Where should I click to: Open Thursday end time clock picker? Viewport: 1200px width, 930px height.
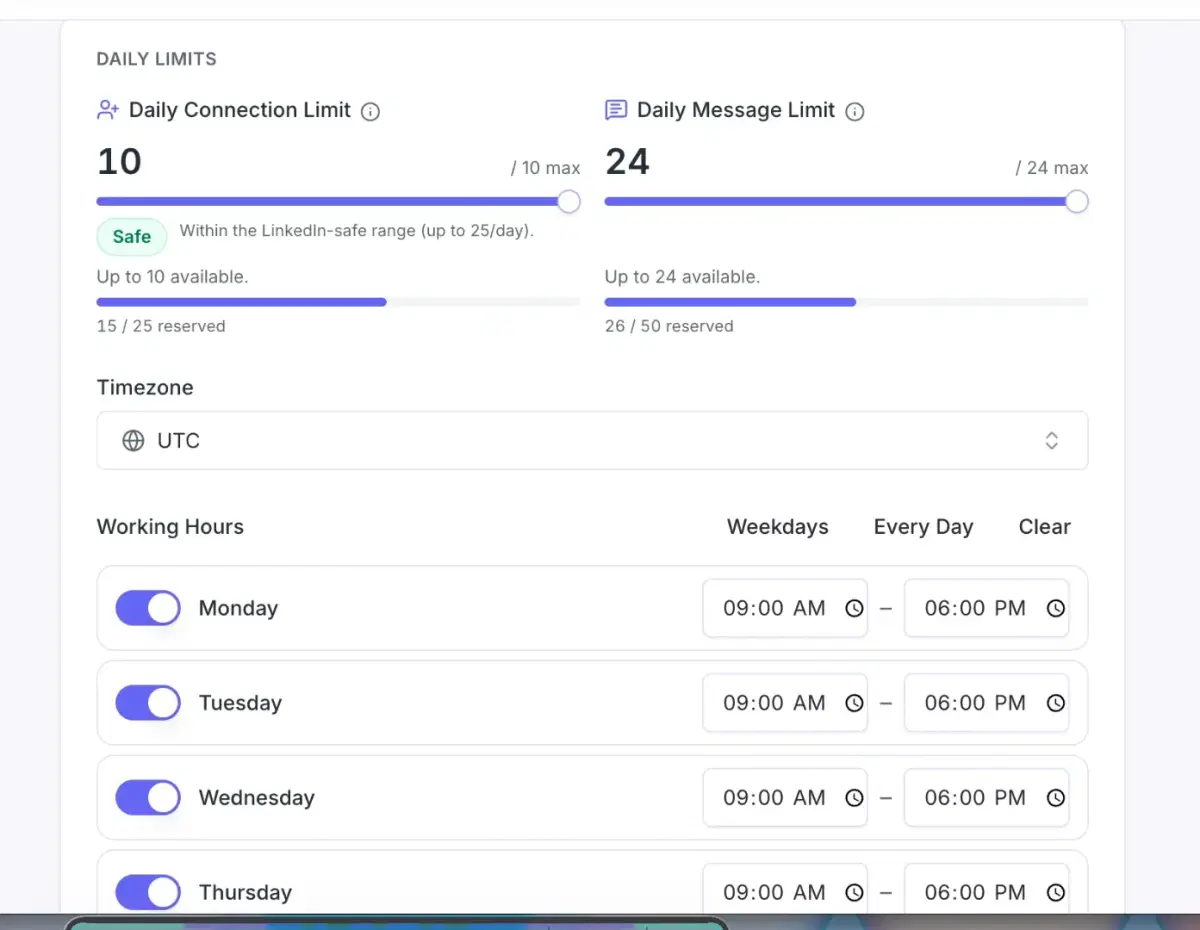(1056, 892)
